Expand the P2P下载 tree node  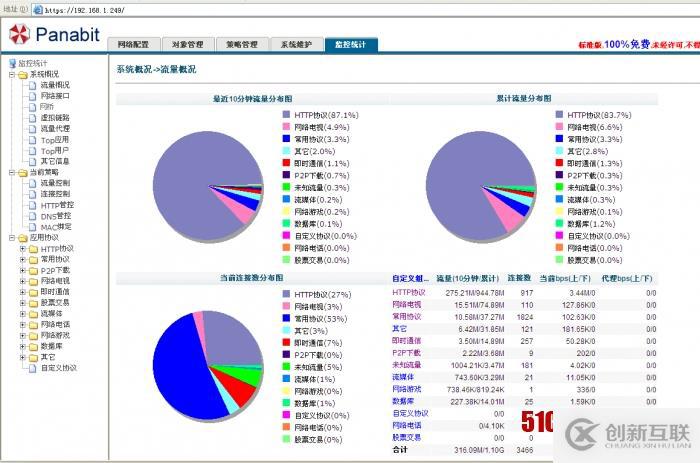[x=22, y=271]
